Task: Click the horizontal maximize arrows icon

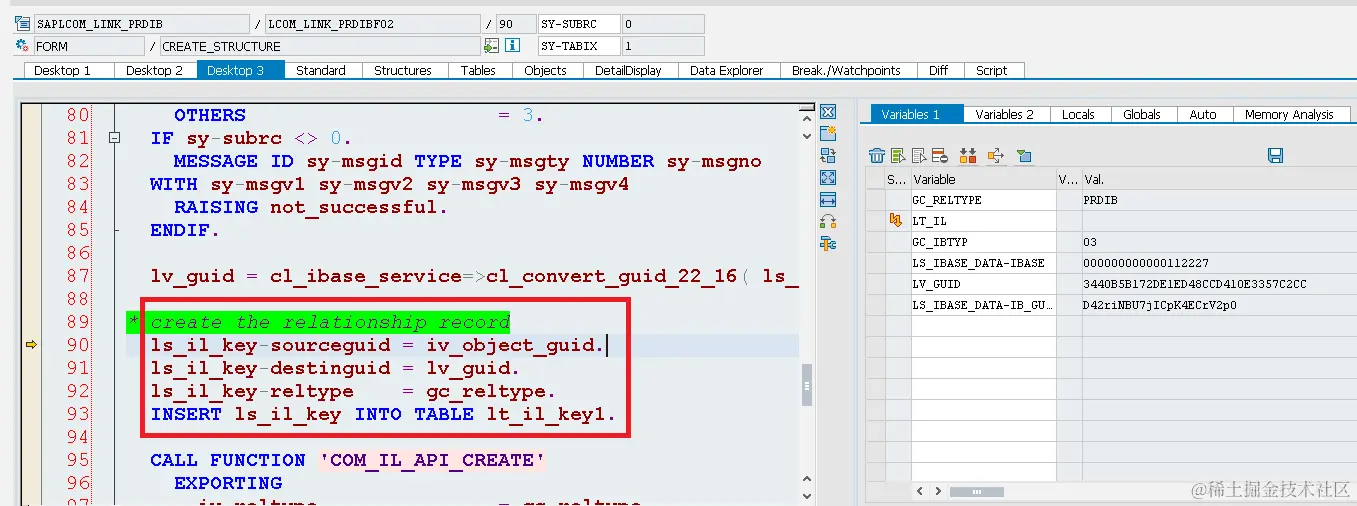Action: pyautogui.click(x=828, y=200)
